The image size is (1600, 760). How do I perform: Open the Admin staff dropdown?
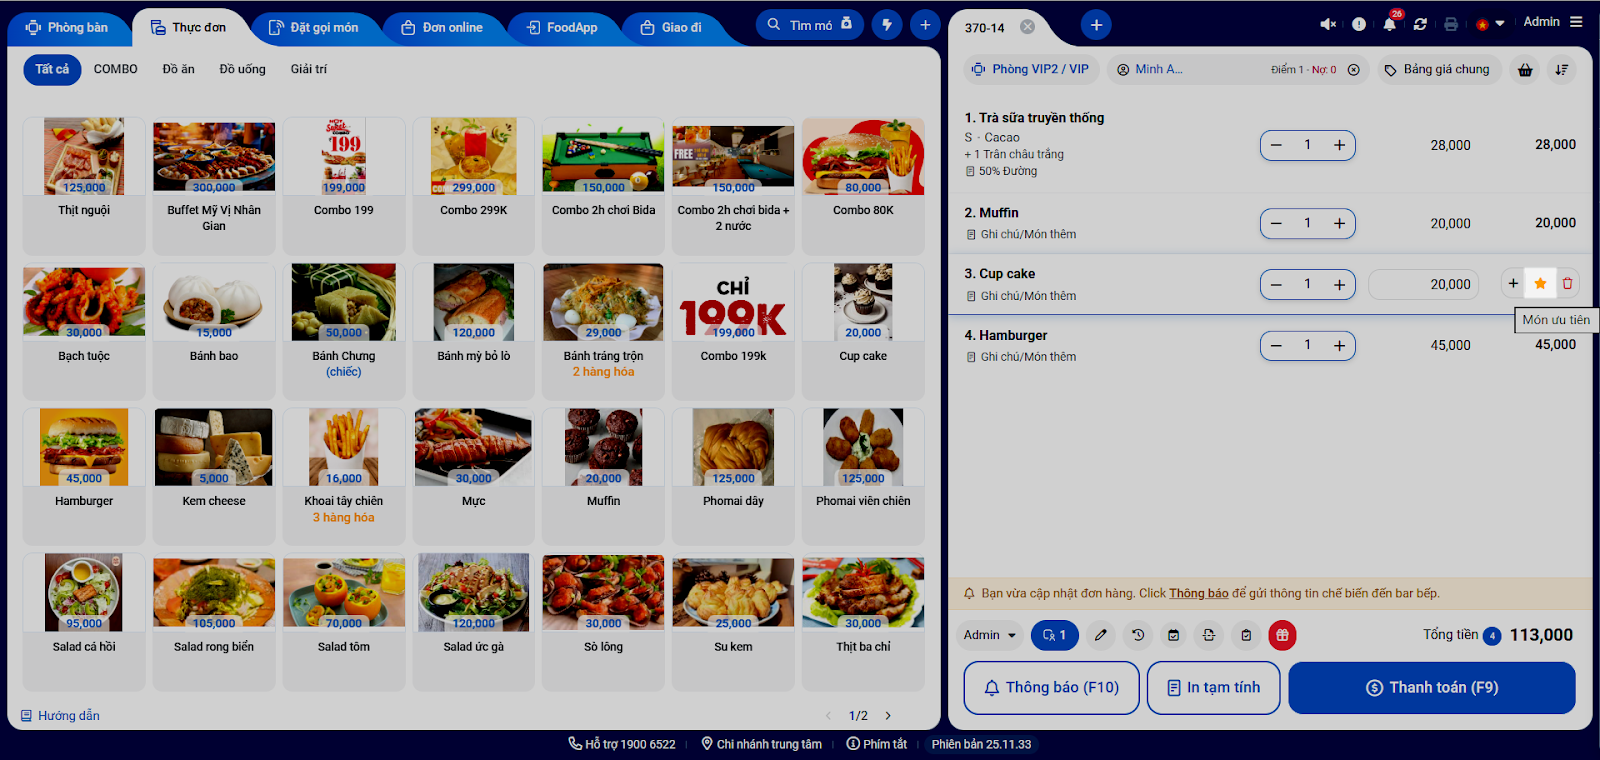[x=989, y=635]
